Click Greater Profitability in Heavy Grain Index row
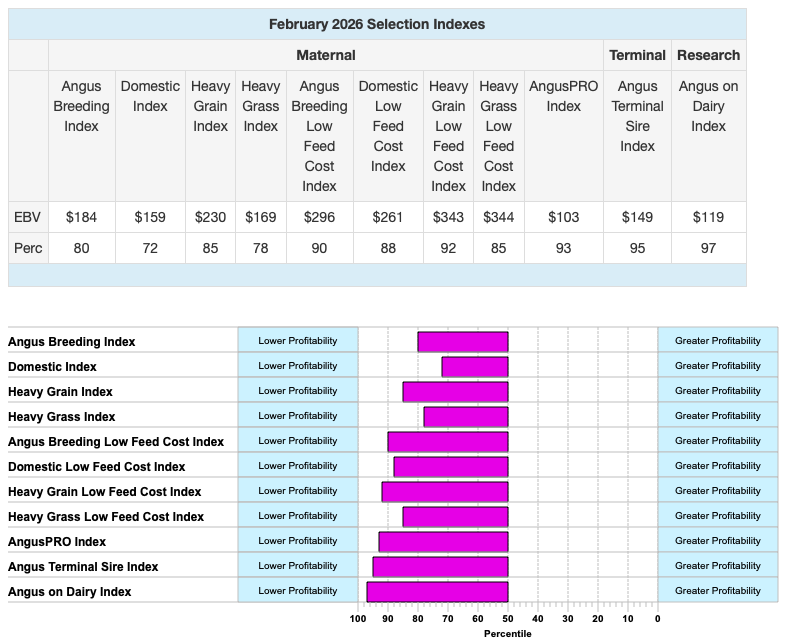Viewport: 789px width, 643px height. tap(718, 391)
